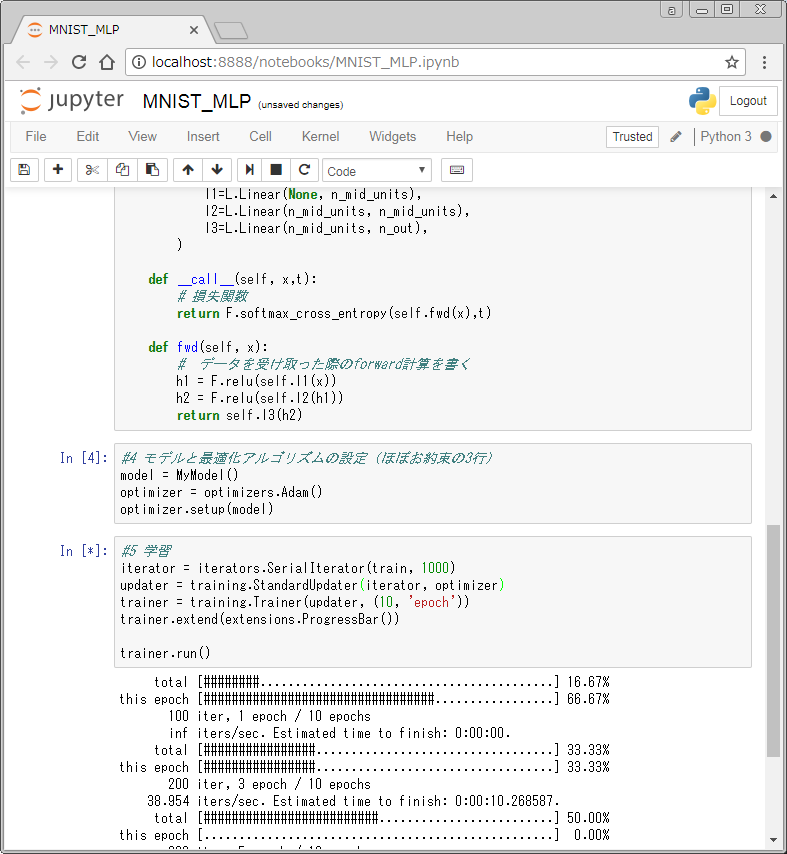This screenshot has height=854, width=787.
Task: Open the Kernel menu
Action: (x=320, y=136)
